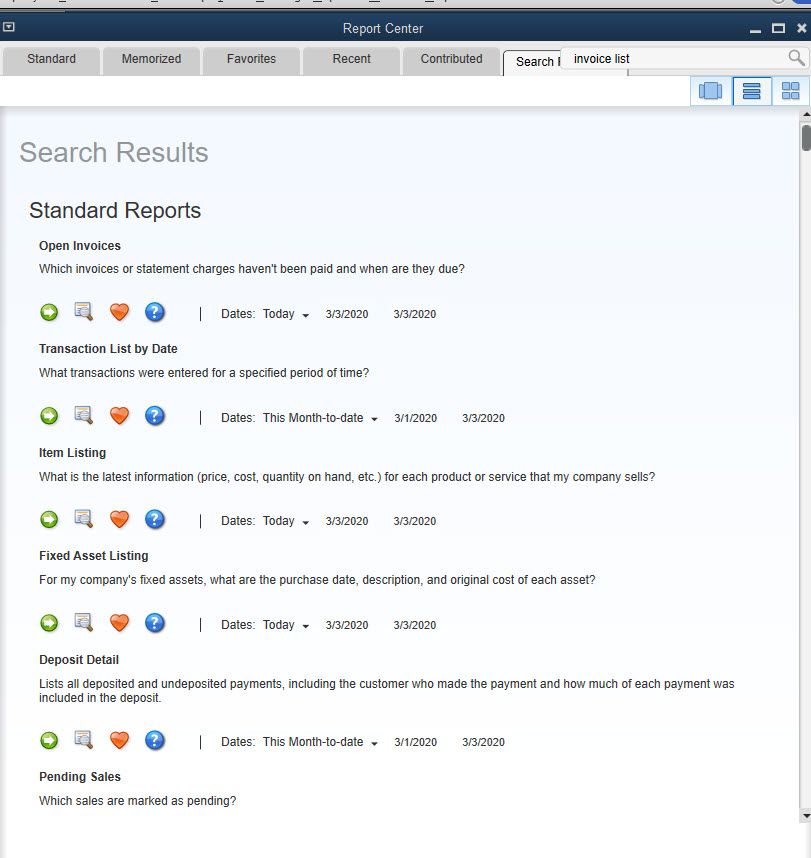The height and width of the screenshot is (858, 811).
Task: Open the Pending Sales report title
Action: tap(80, 776)
